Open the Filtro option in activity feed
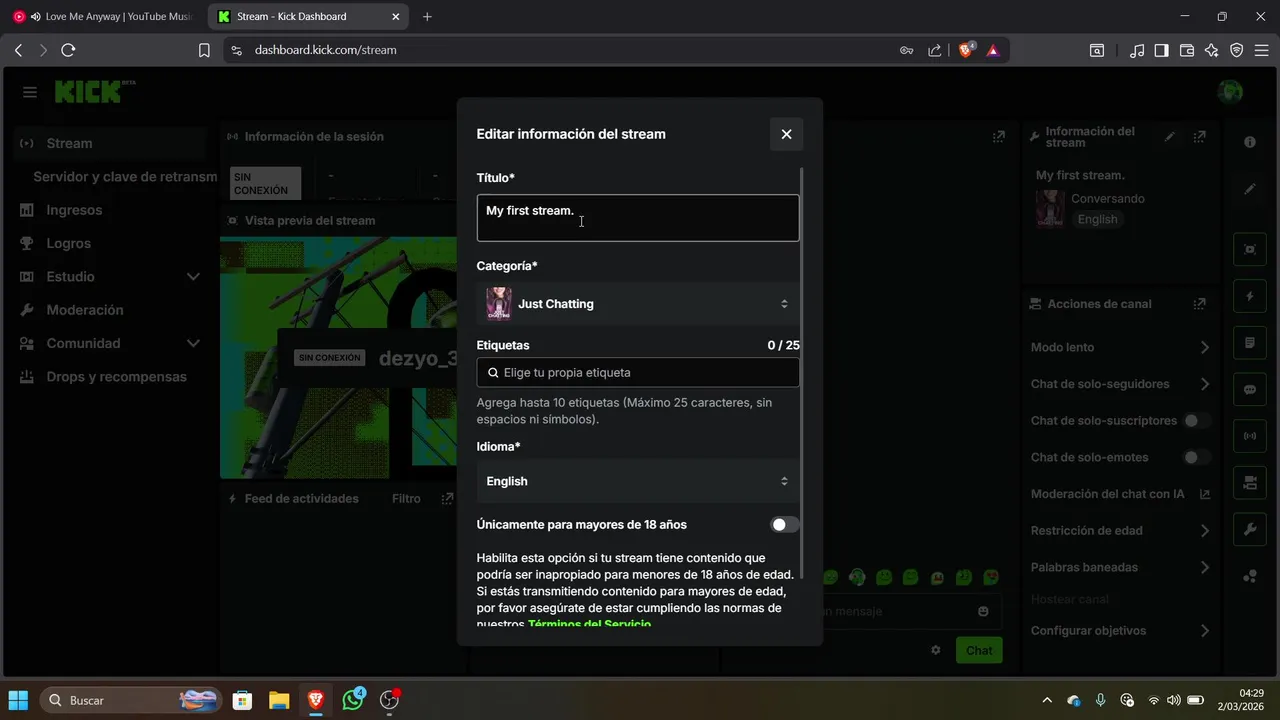Screen dimensions: 1280x720 pyautogui.click(x=406, y=499)
